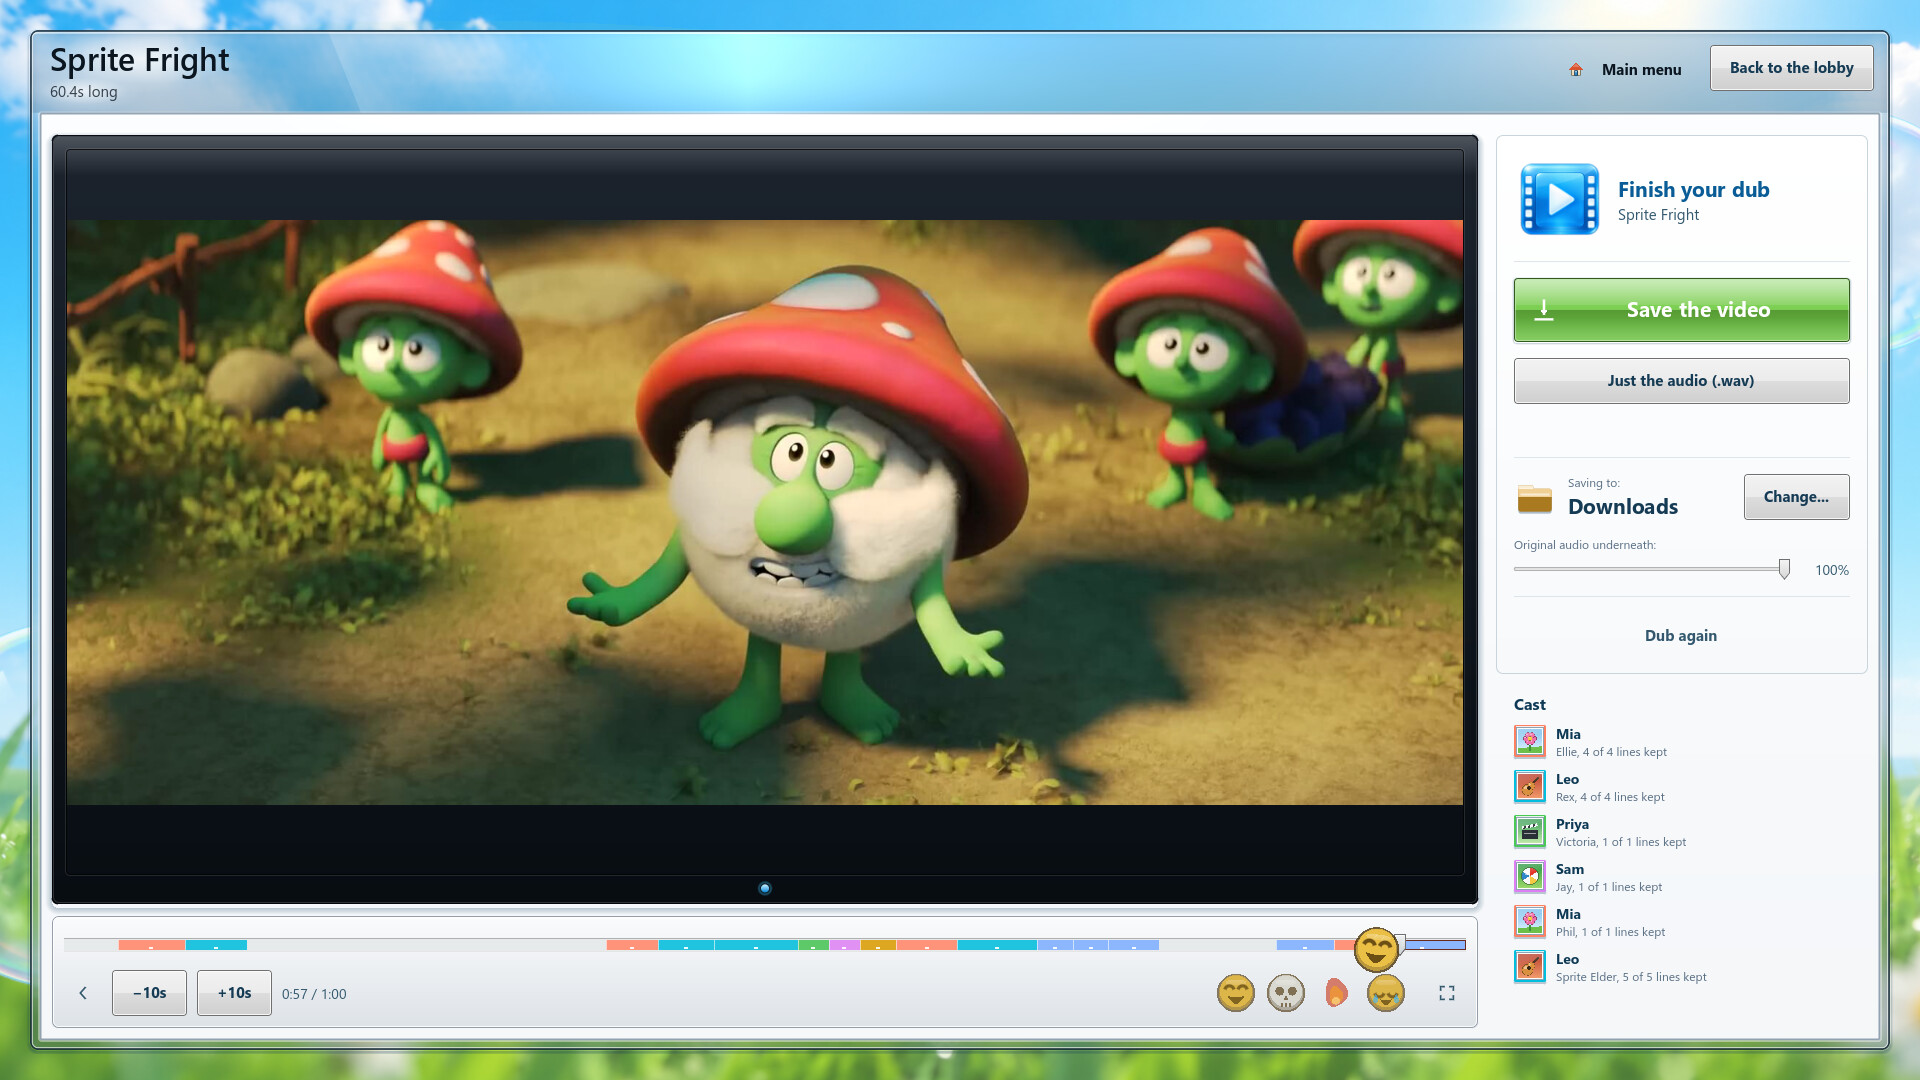Click the 'Finish your dub' heading
Image resolution: width=1920 pixels, height=1080 pixels.
tap(1694, 189)
